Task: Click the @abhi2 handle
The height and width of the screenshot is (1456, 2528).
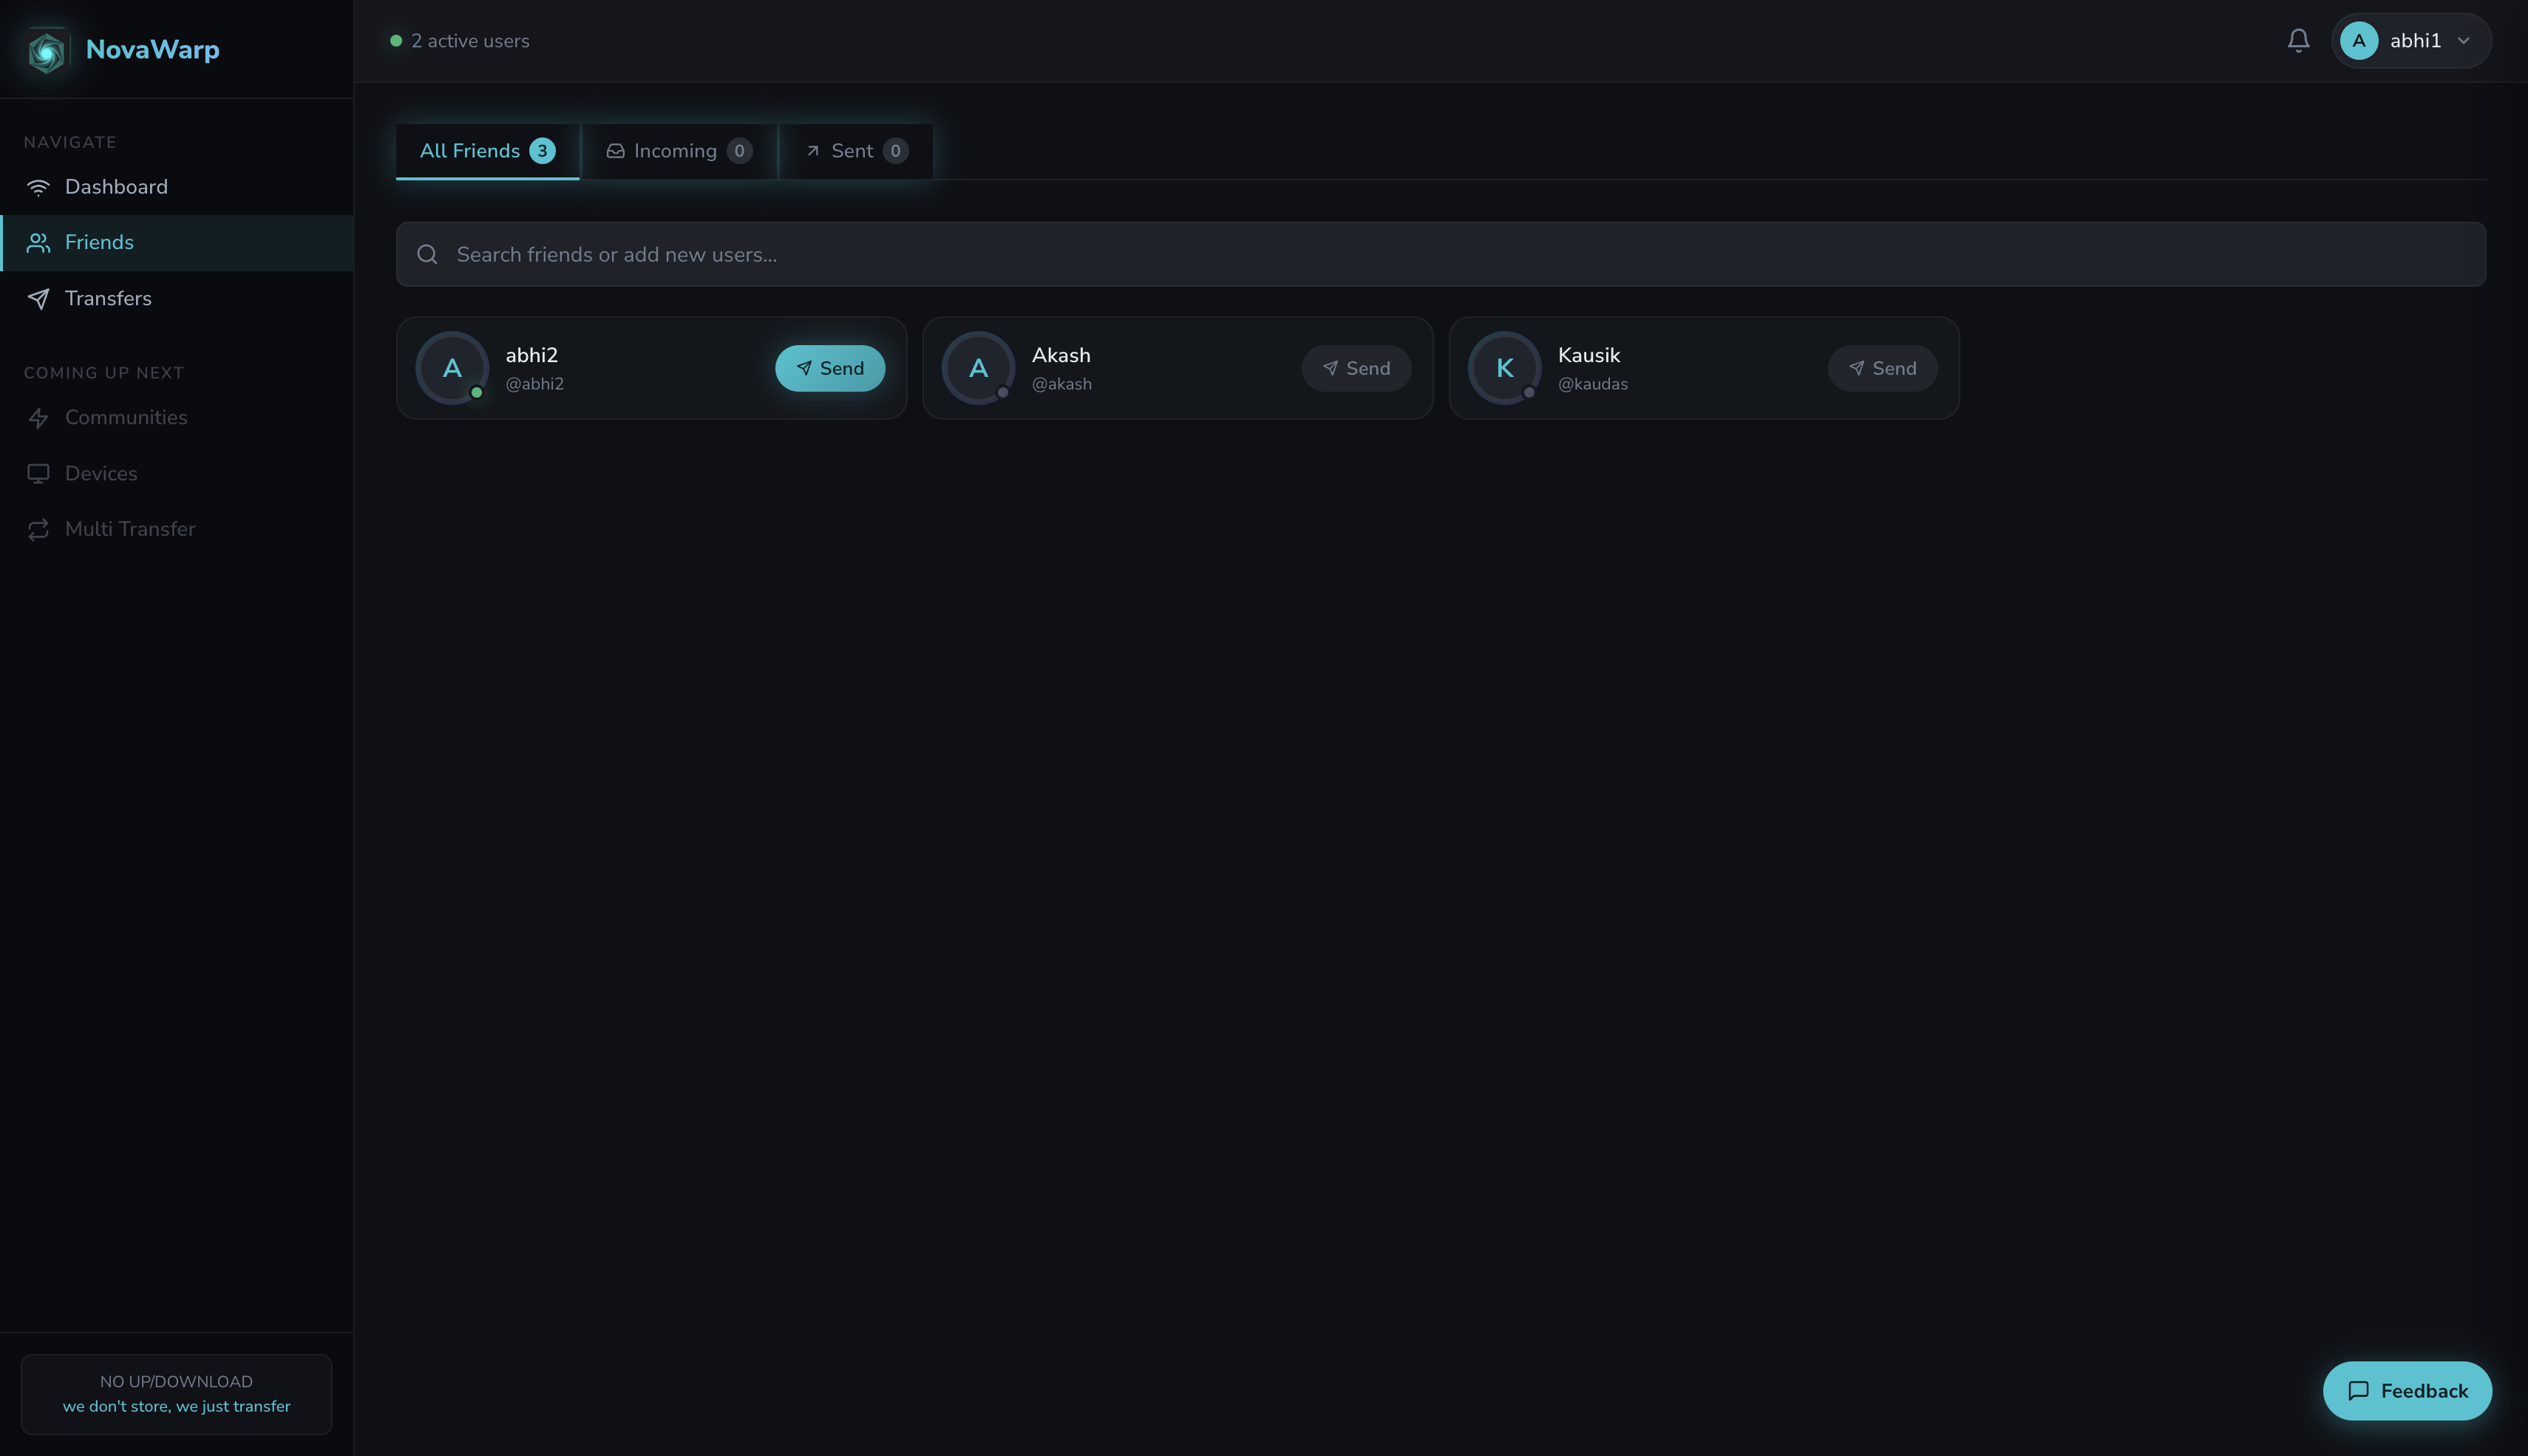Action: pos(534,384)
